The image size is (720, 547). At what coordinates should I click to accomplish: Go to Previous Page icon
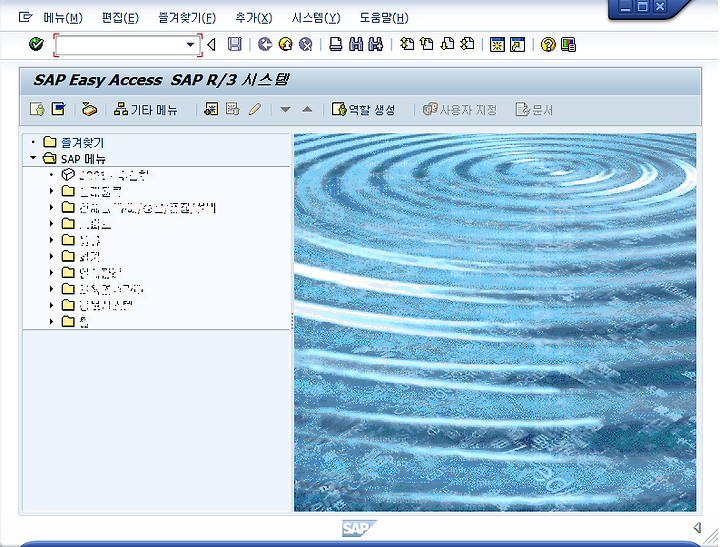(427, 45)
